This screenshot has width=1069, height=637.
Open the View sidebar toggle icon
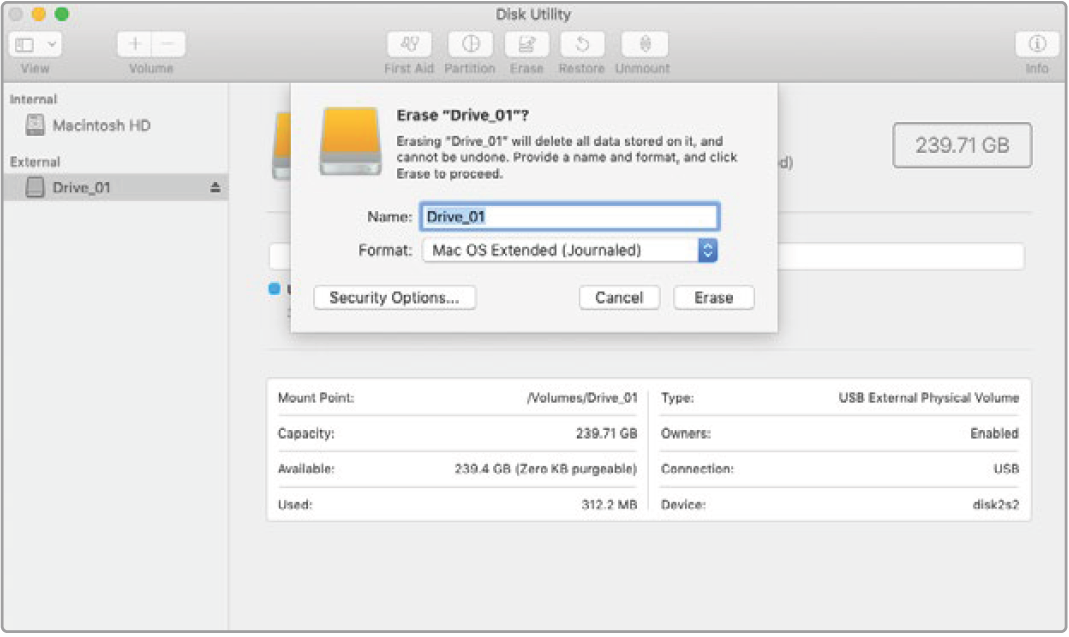(x=25, y=45)
